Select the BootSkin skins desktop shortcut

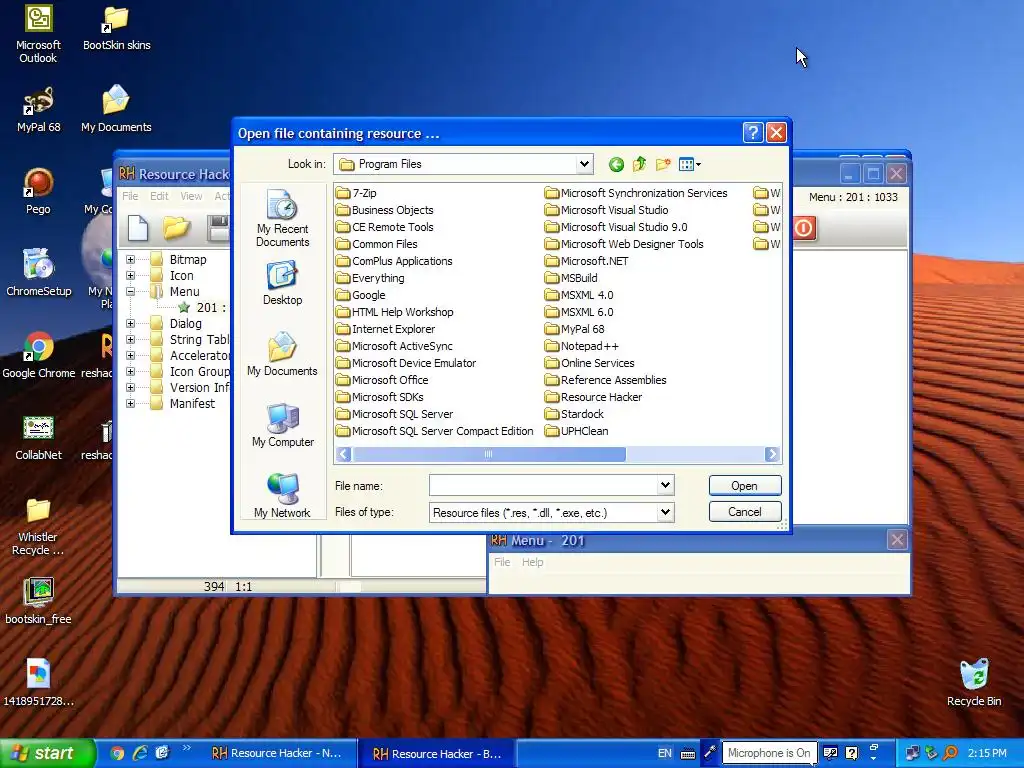tap(116, 27)
